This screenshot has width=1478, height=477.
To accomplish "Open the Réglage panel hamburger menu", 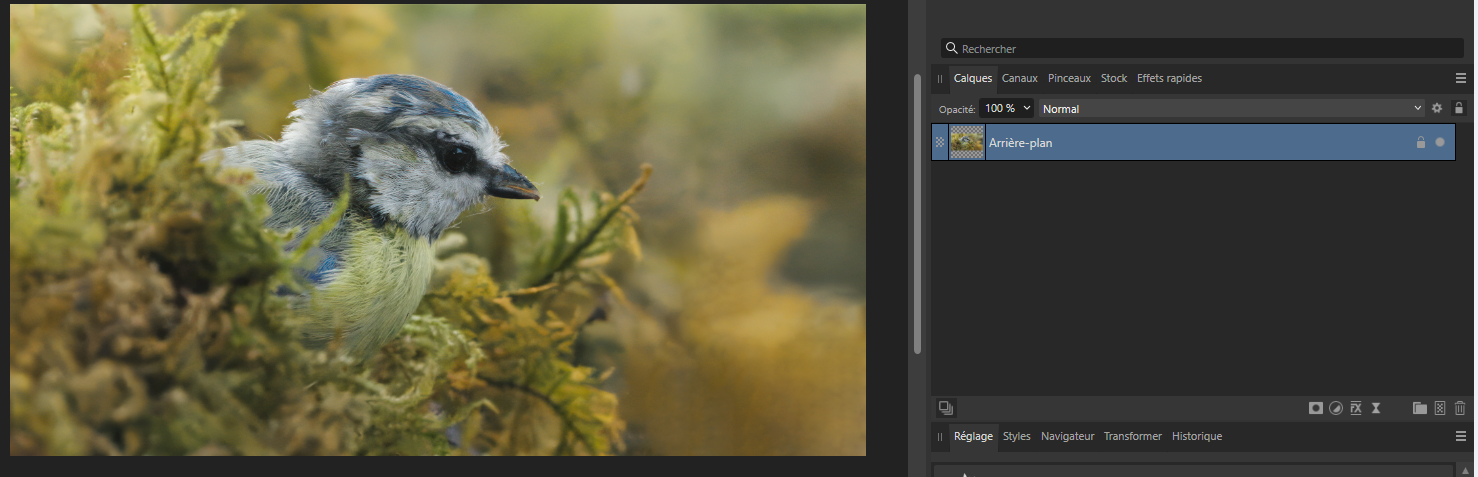I will tap(1461, 436).
